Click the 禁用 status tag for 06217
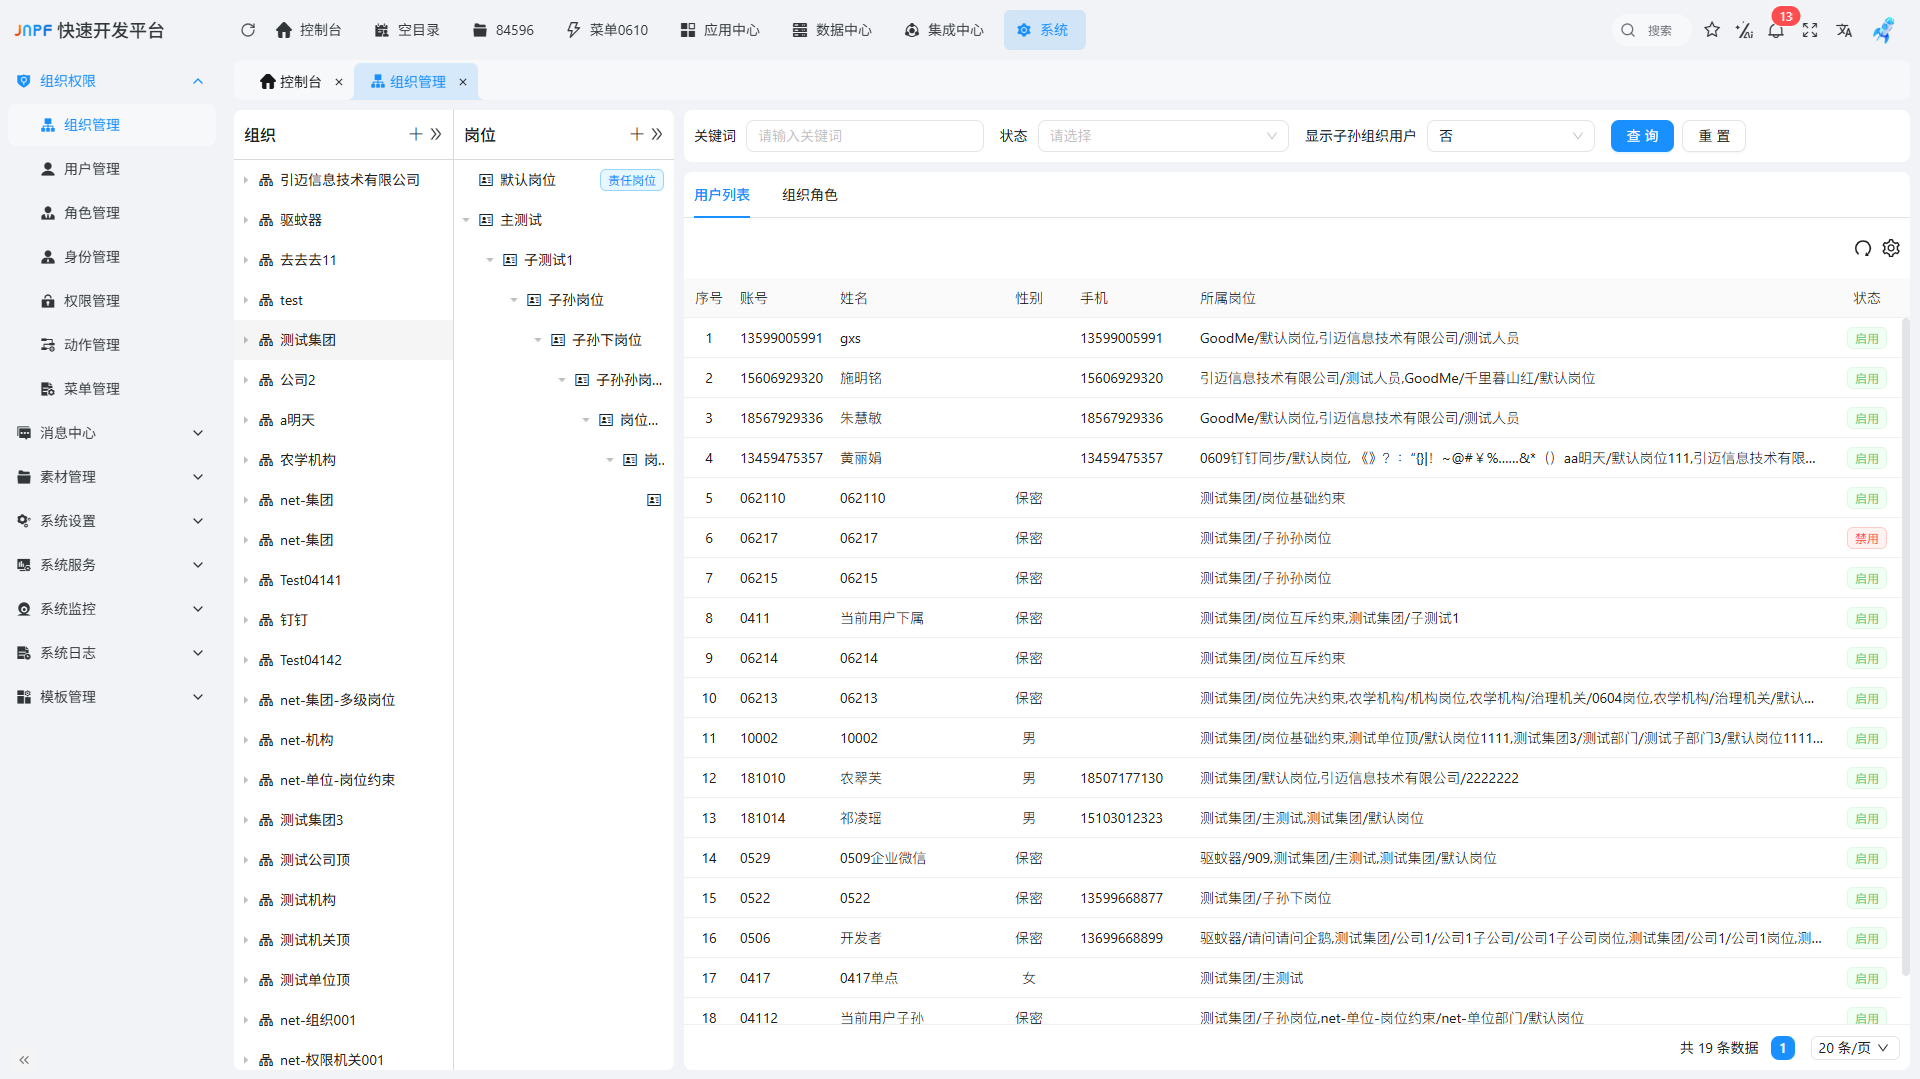The image size is (1920, 1079). tap(1866, 538)
